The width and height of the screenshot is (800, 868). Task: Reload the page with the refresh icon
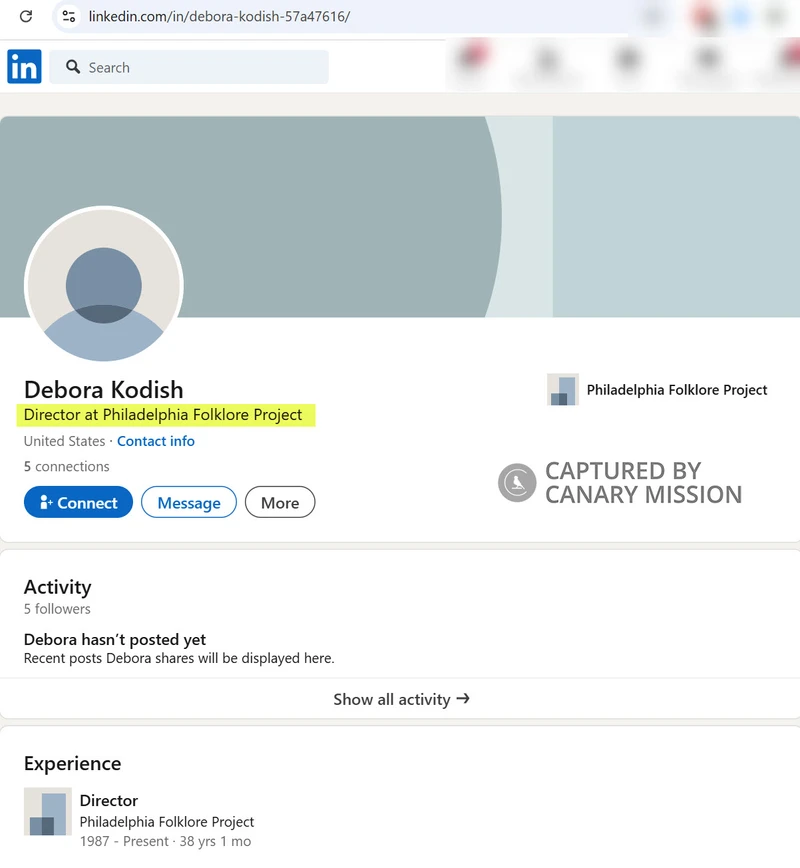pos(25,16)
